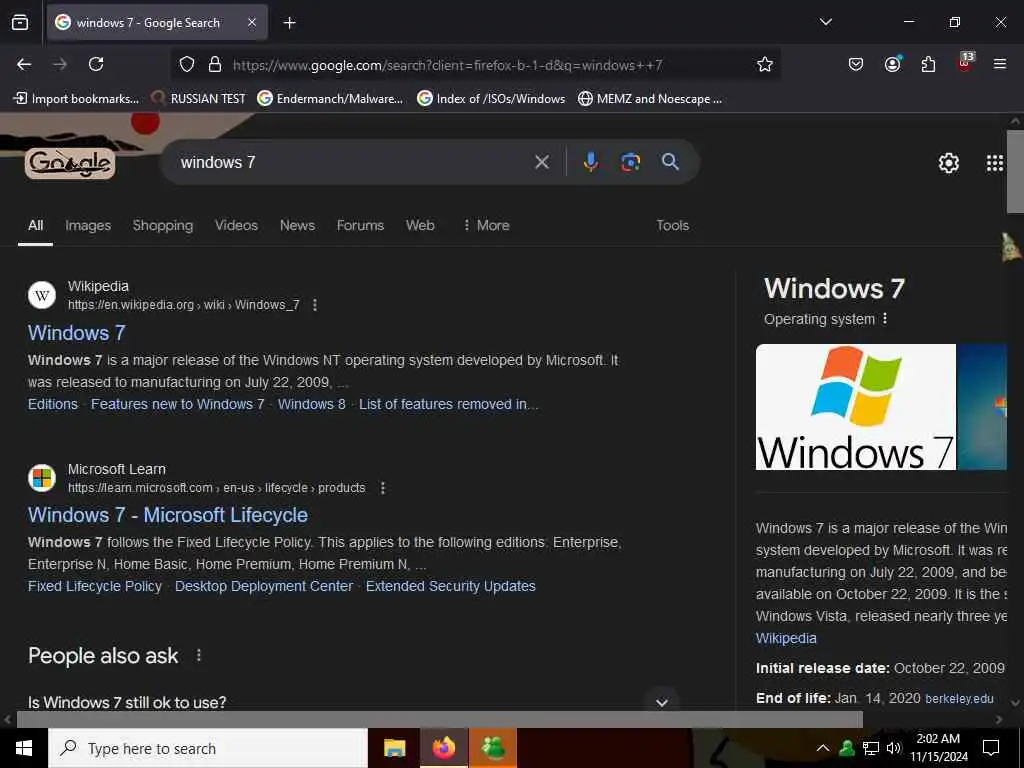
Task: Open the taskbar volume speaker icon
Action: click(x=894, y=748)
